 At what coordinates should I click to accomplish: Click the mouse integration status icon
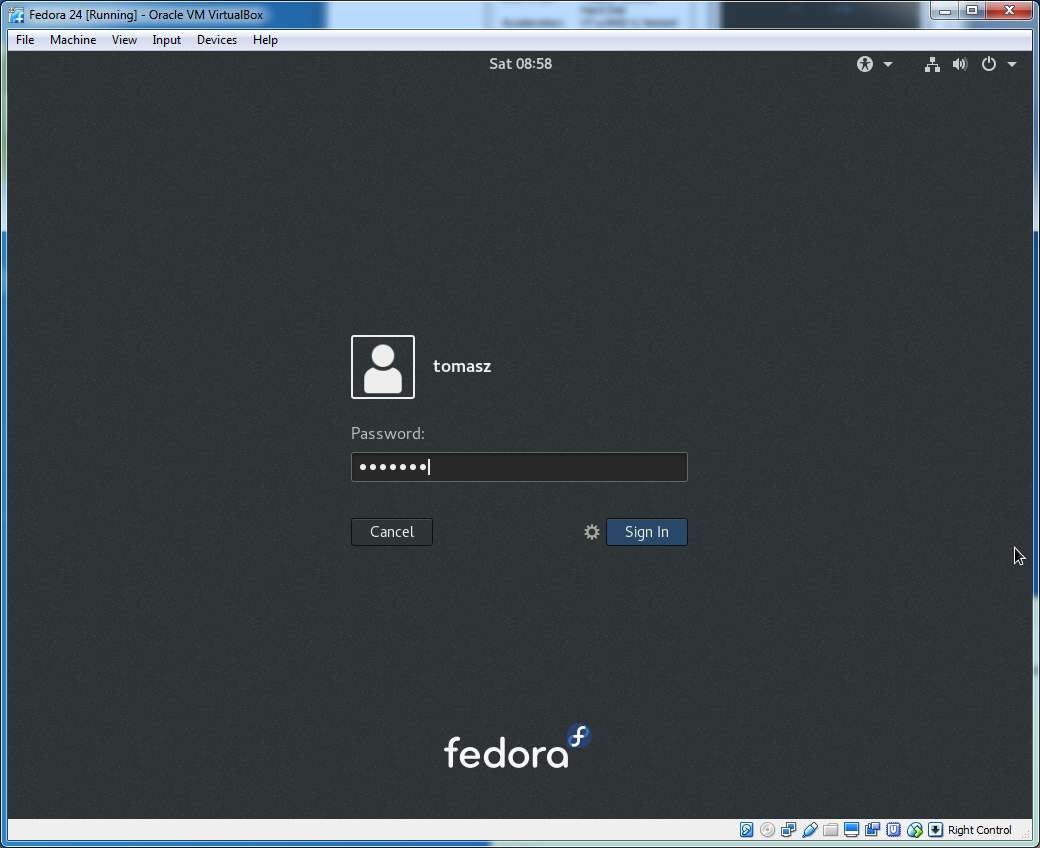pos(915,829)
